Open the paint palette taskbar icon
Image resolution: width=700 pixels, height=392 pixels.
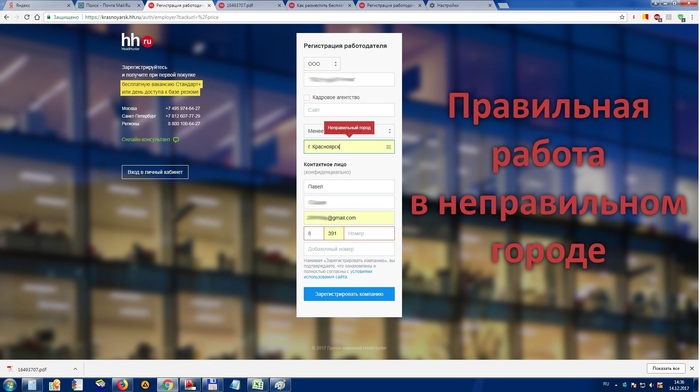tap(280, 384)
